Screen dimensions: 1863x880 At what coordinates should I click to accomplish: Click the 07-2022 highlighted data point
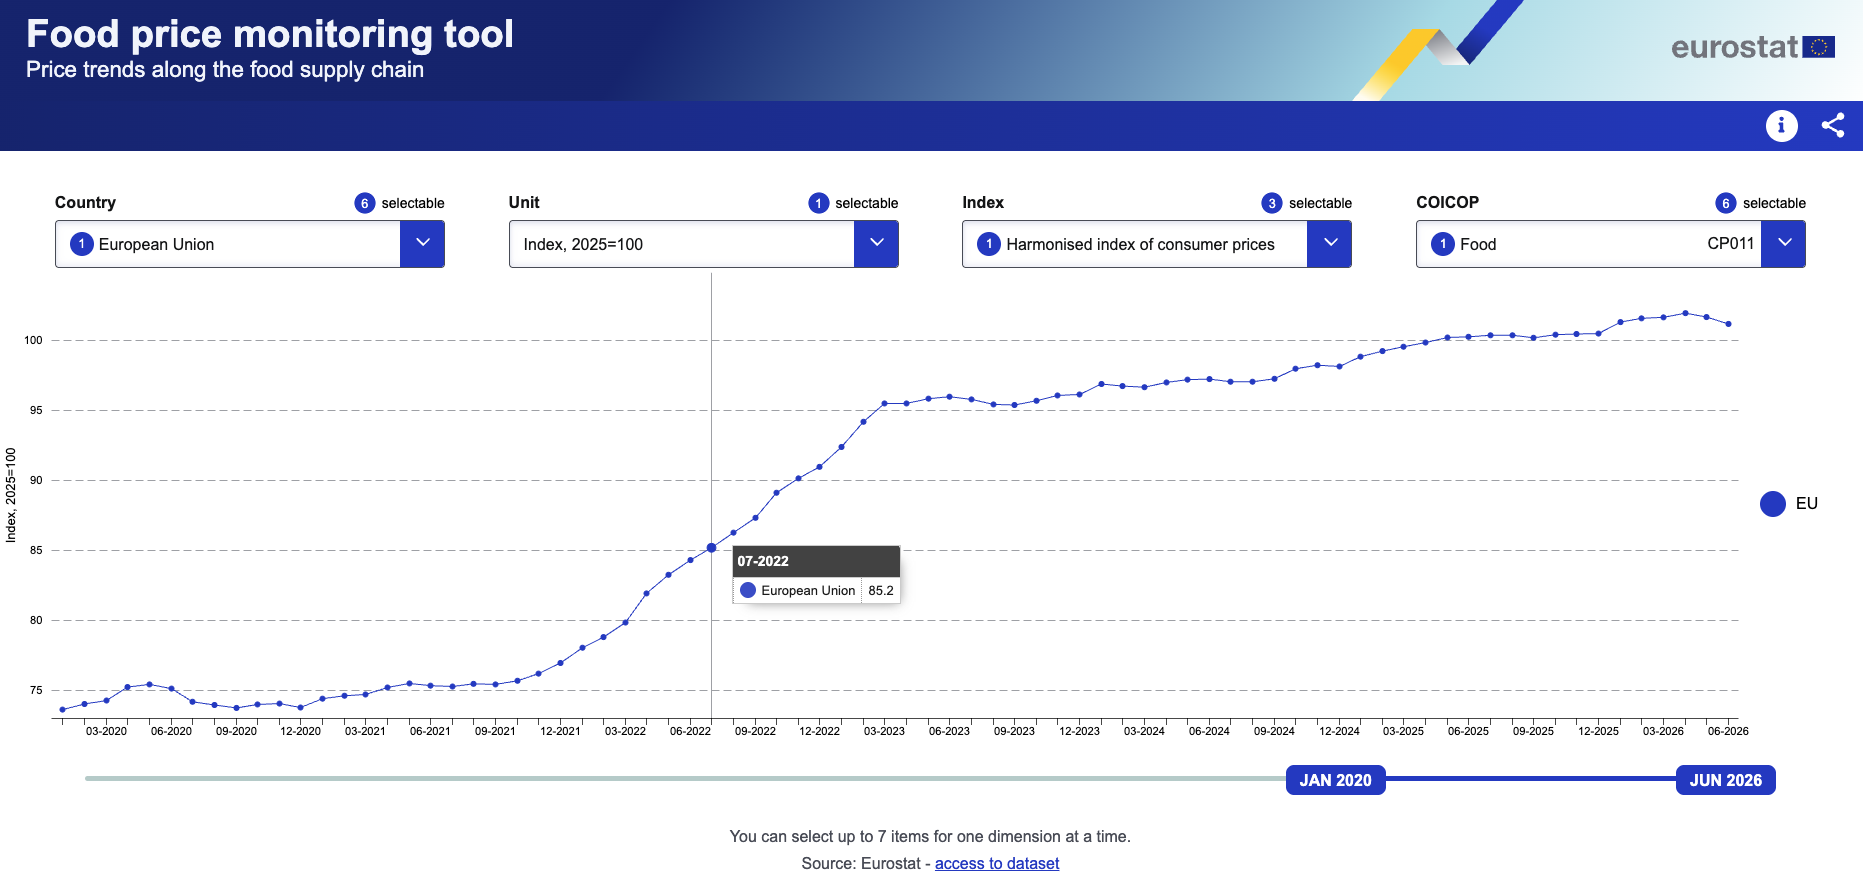[x=712, y=548]
